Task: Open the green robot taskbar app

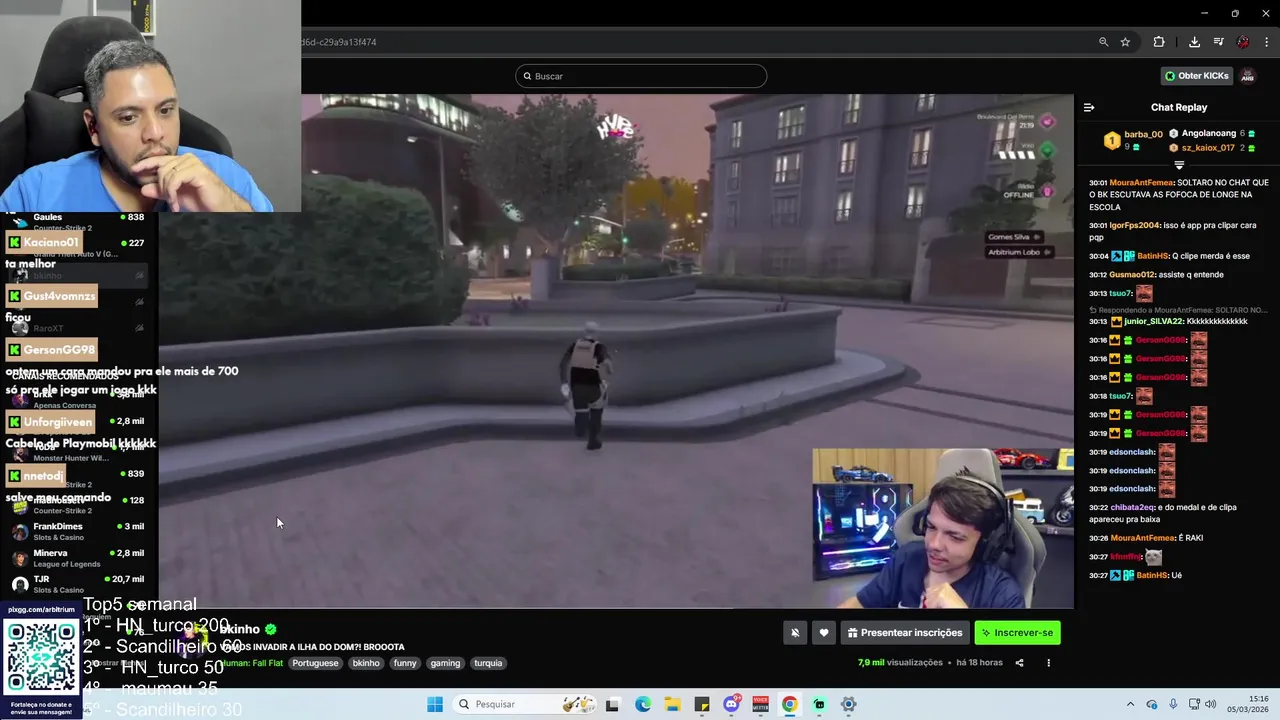Action: tap(819, 704)
